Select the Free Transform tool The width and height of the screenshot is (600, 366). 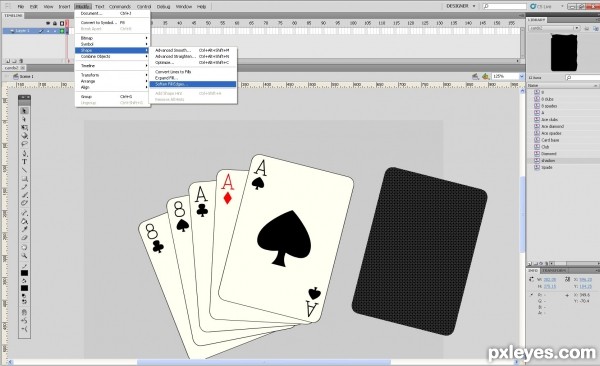(x=24, y=127)
